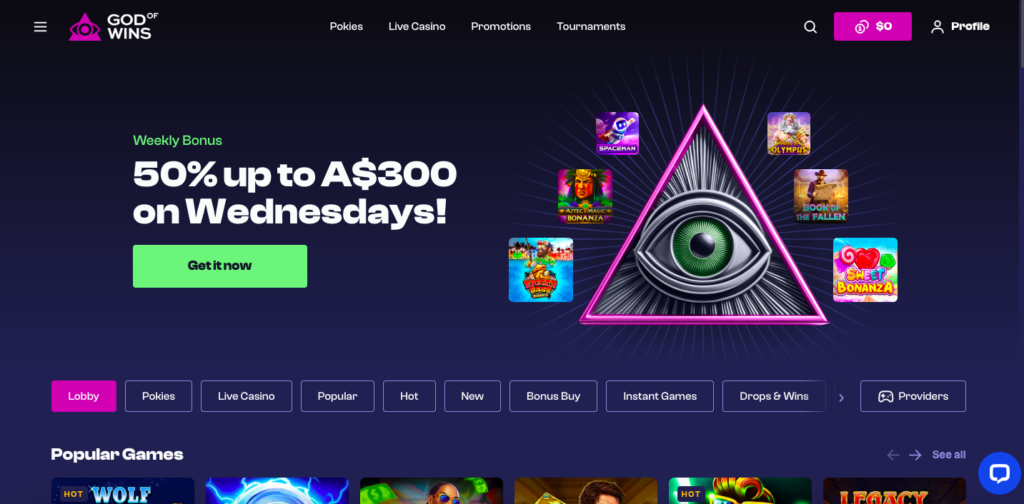This screenshot has width=1024, height=504.
Task: Select the Sweet Bonanza game icon
Action: [865, 270]
